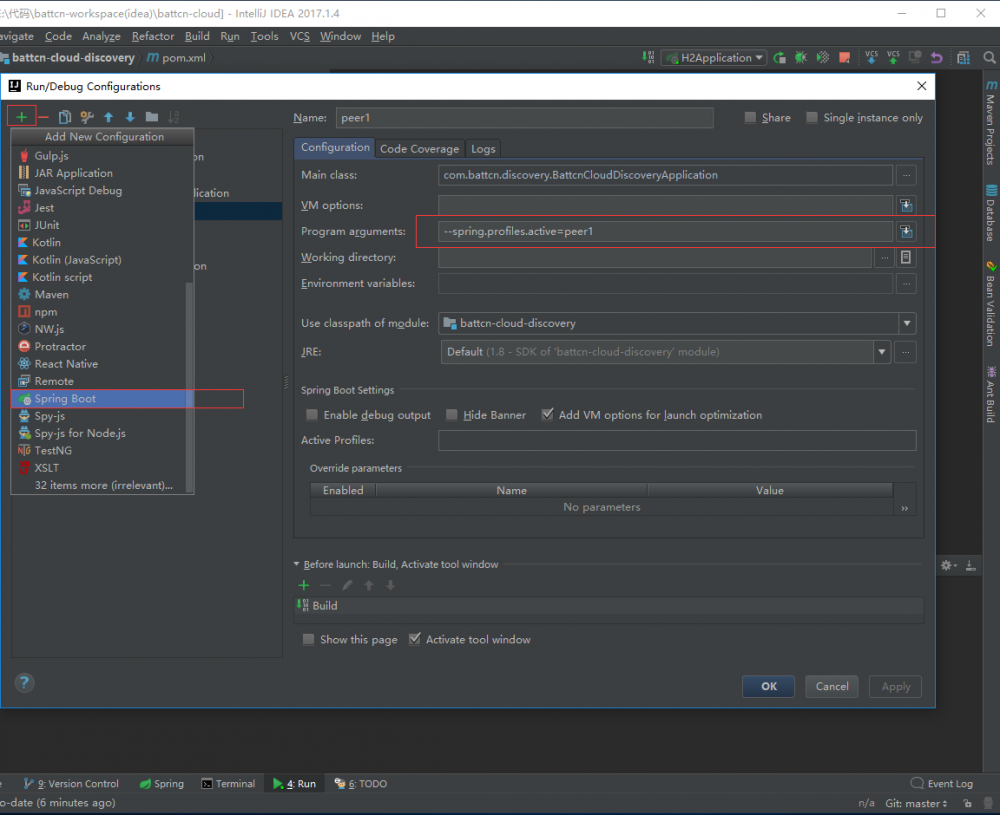This screenshot has width=1000, height=815.
Task: Open the Terminal tool window
Action: click(228, 784)
